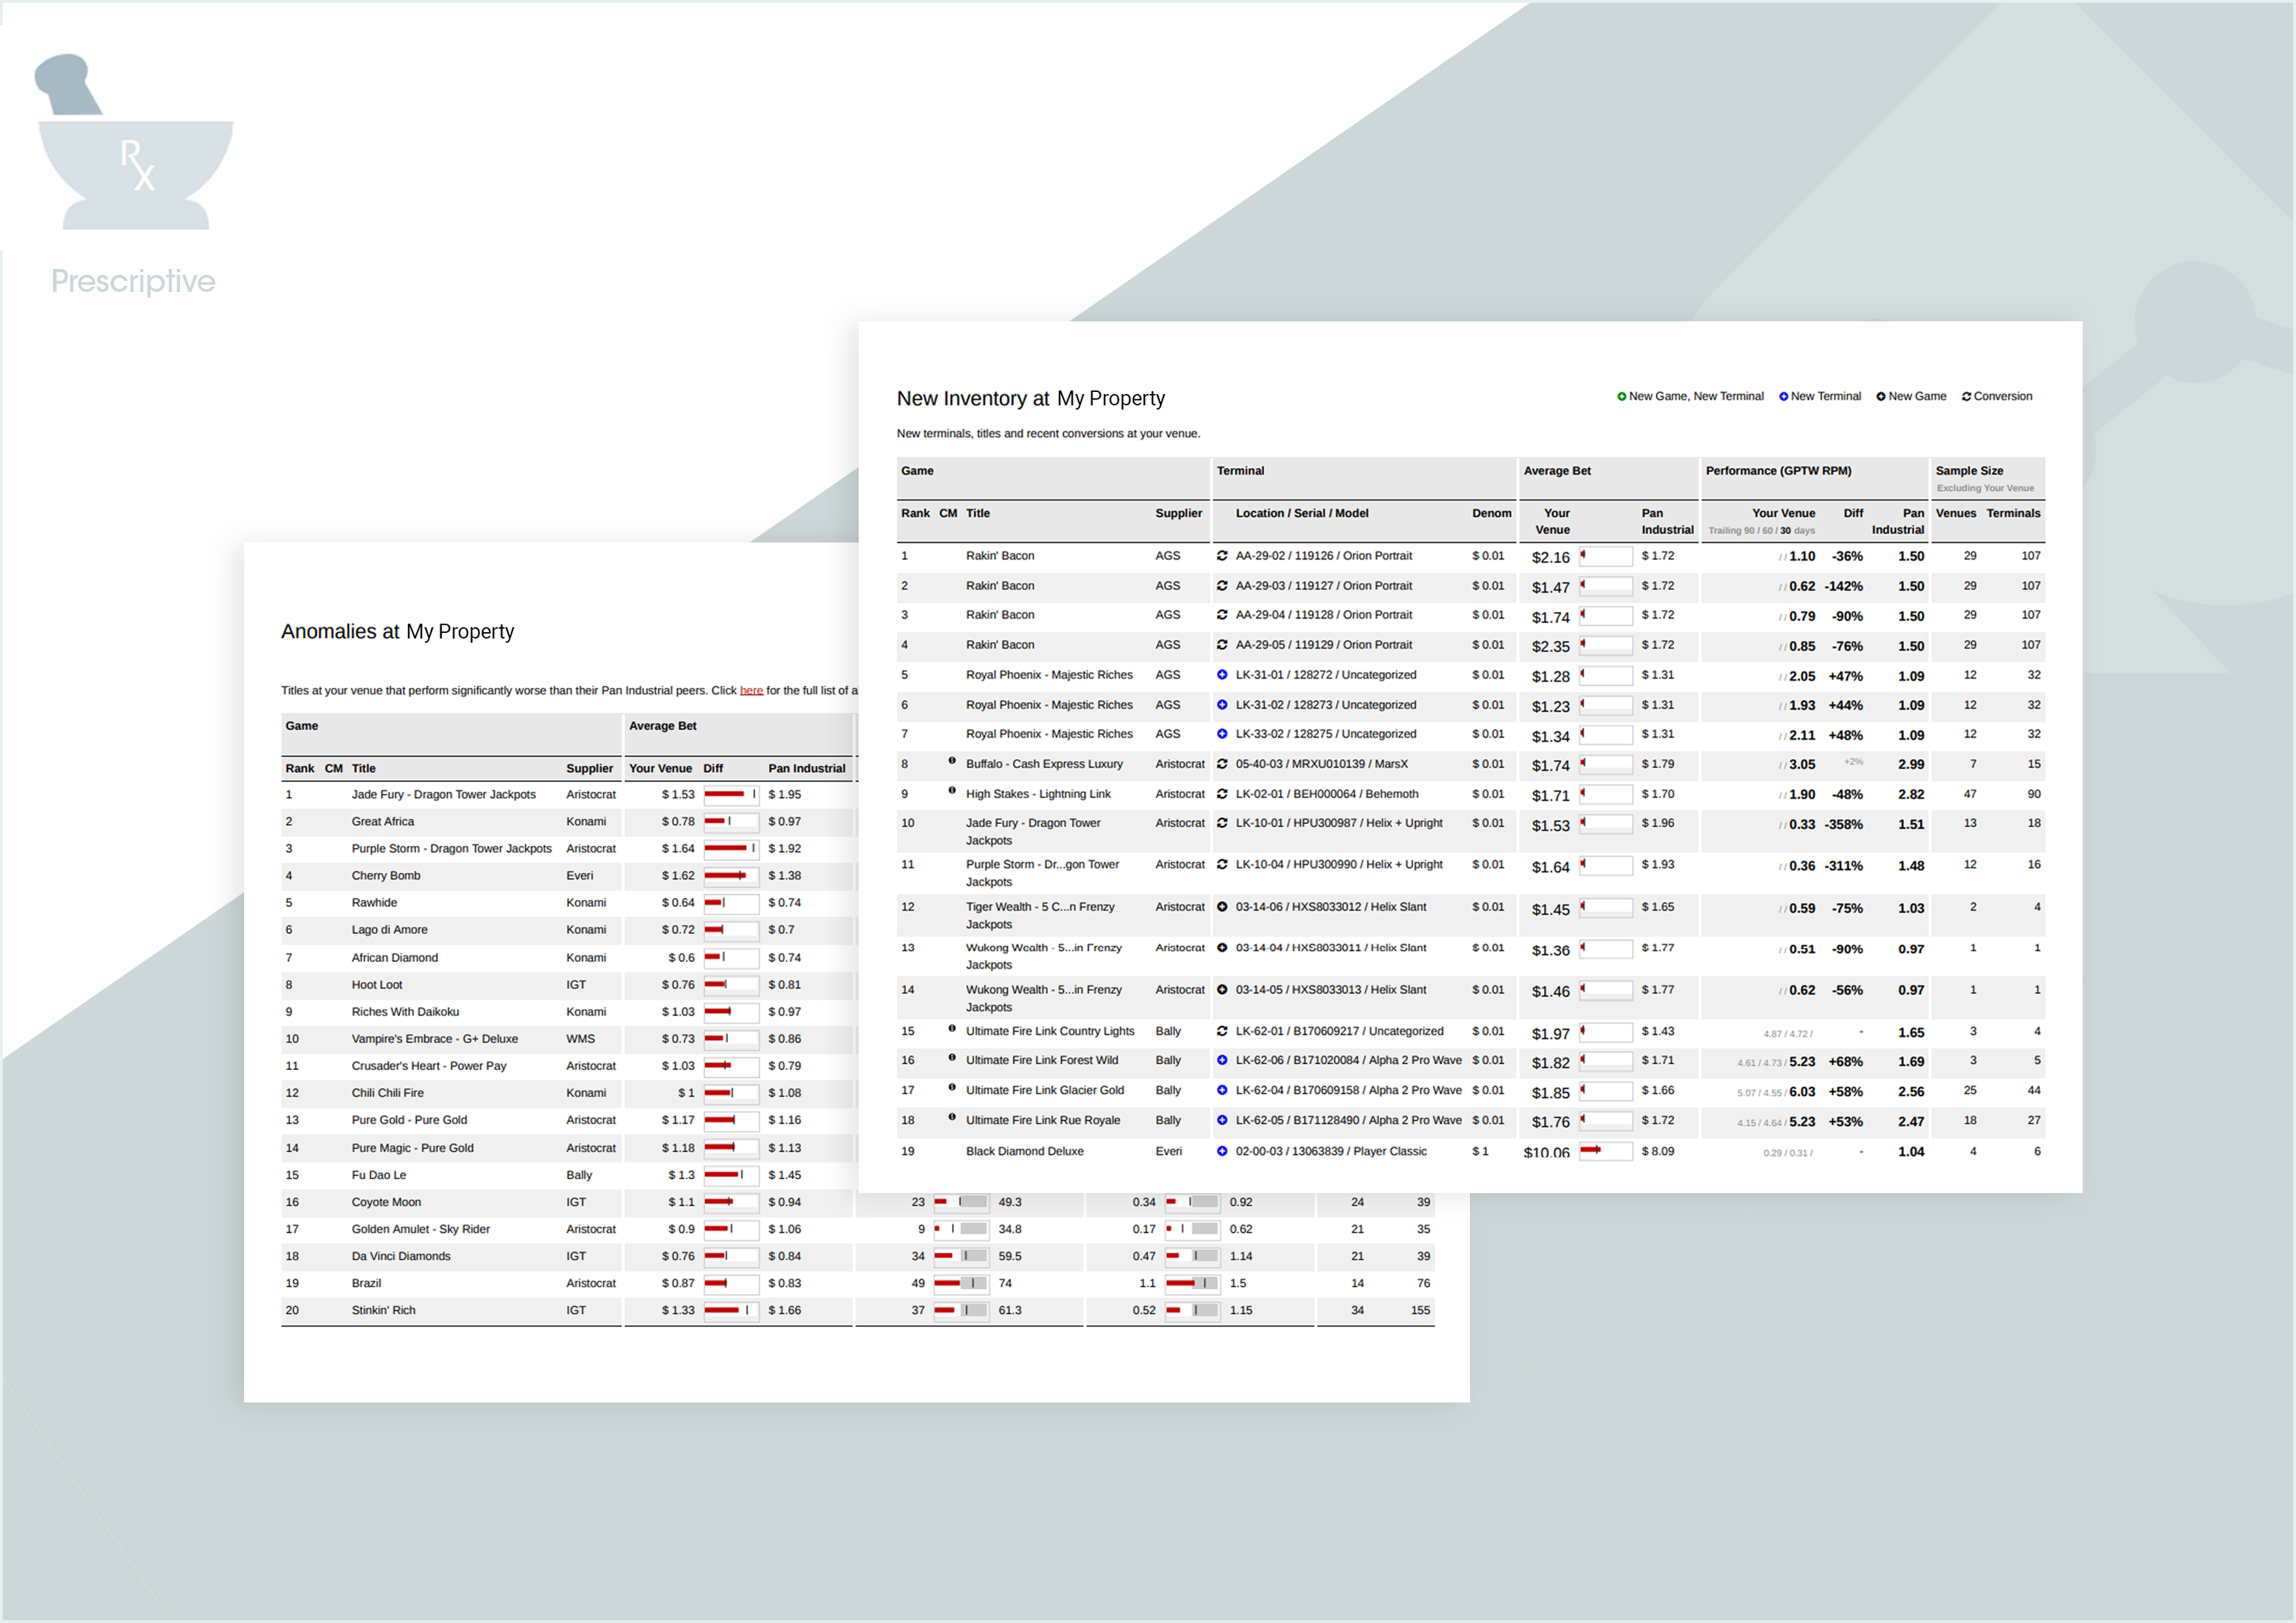Click the new terminal icon beside LK-62-04 Alpha 2 Pro Wave
This screenshot has width=2296, height=1623.
tap(1221, 1090)
